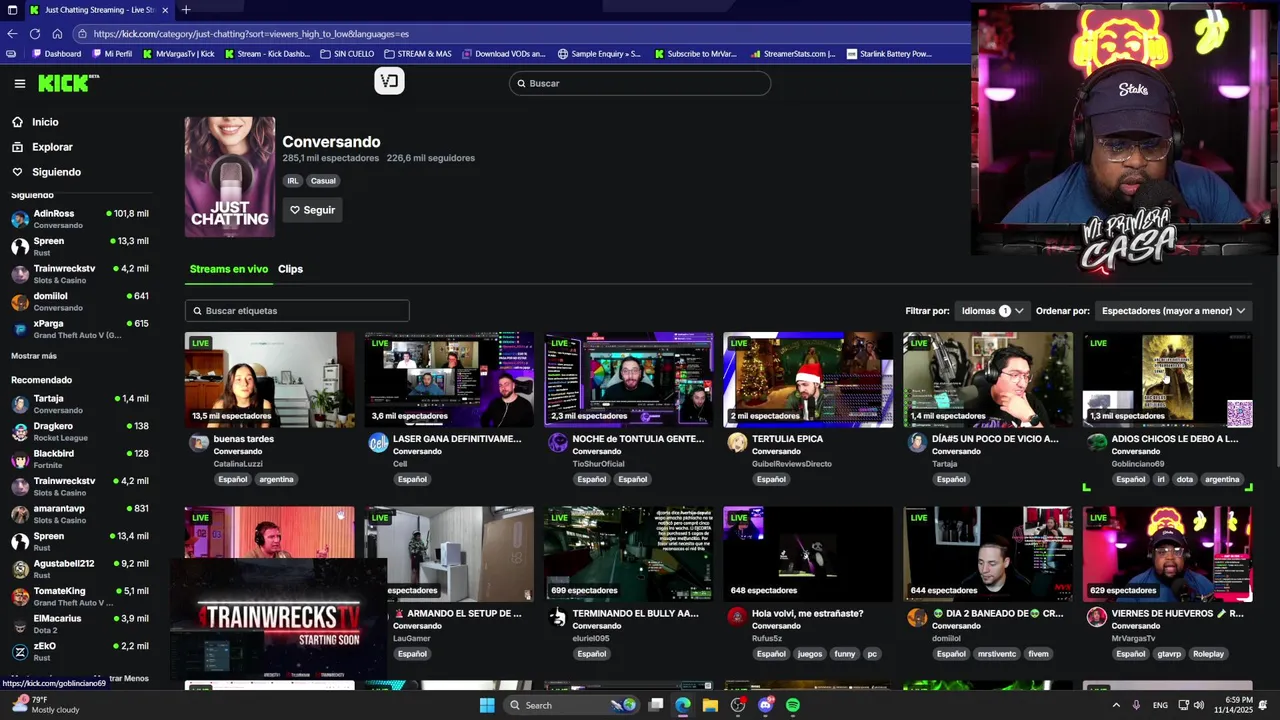Screen dimensions: 1280x720
Task: Click the domiilol avatar in sidebar
Action: [20, 301]
